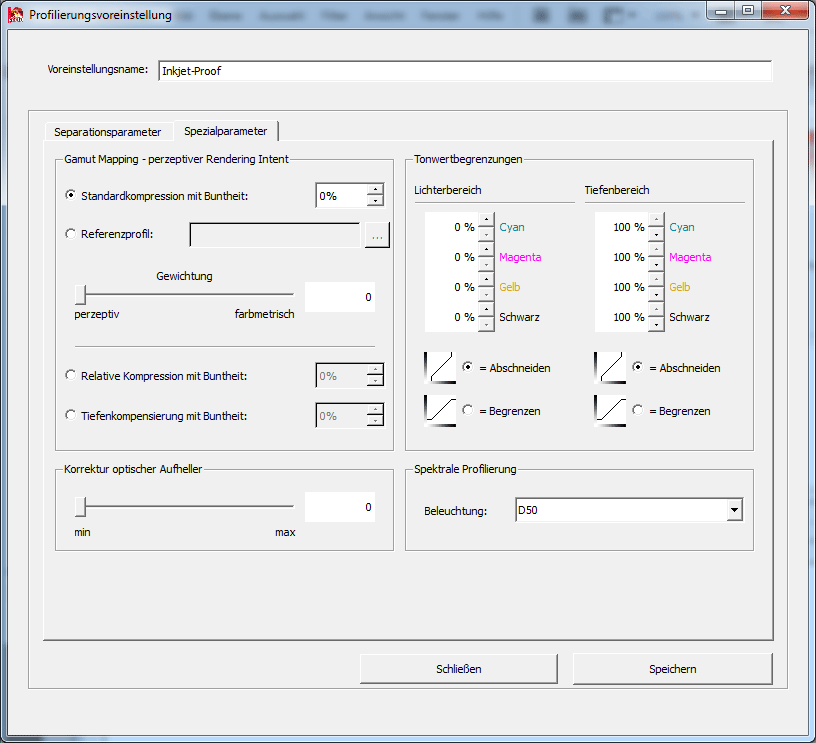Click the Schließen button
The width and height of the screenshot is (816, 743).
pos(458,669)
